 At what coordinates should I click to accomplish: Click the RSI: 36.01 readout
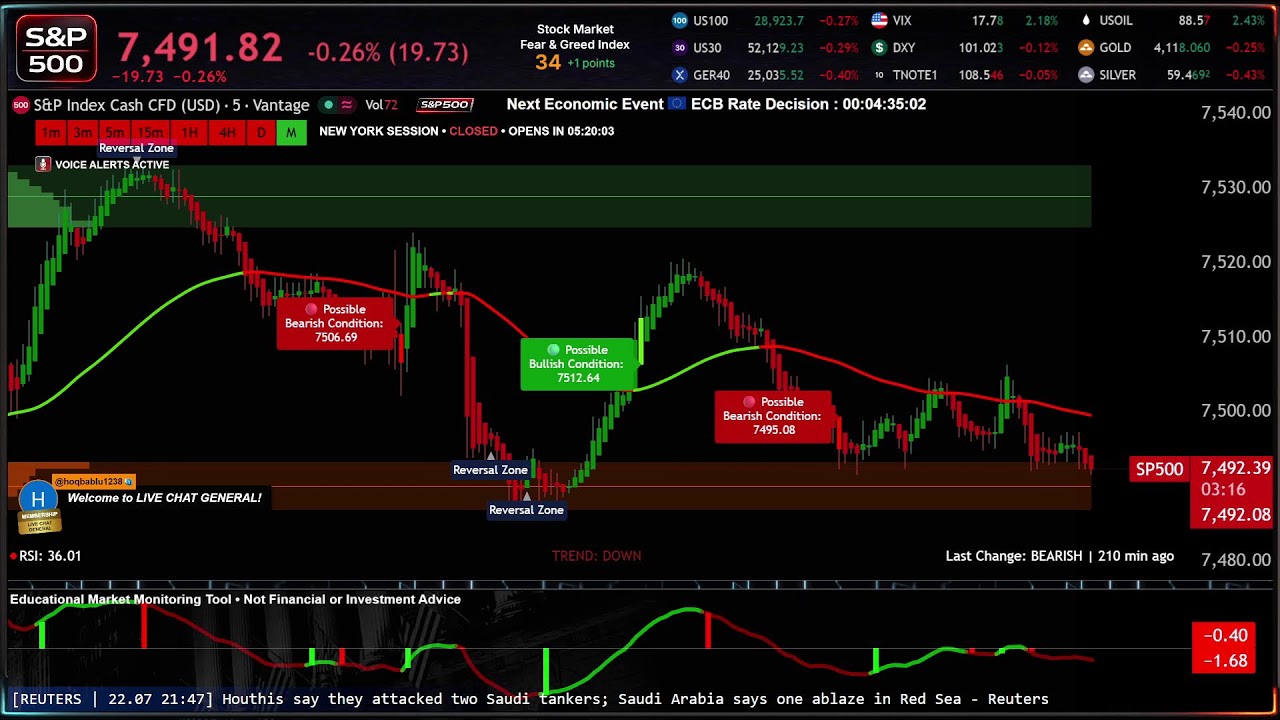50,556
